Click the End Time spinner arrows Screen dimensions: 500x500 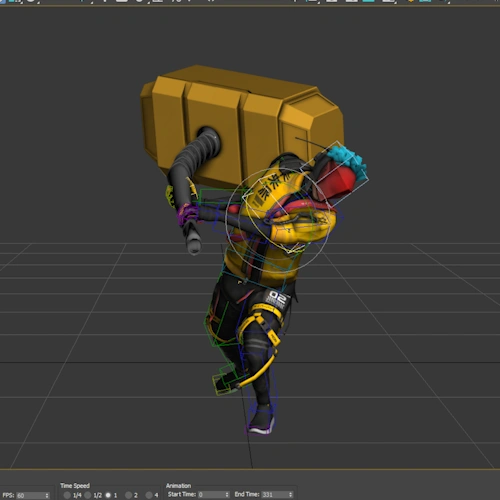[x=291, y=494]
